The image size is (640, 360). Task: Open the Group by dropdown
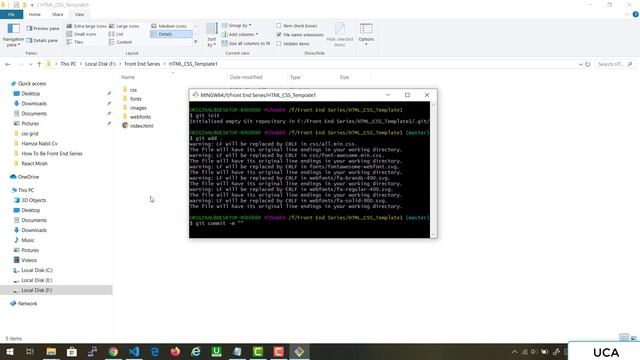[237, 25]
